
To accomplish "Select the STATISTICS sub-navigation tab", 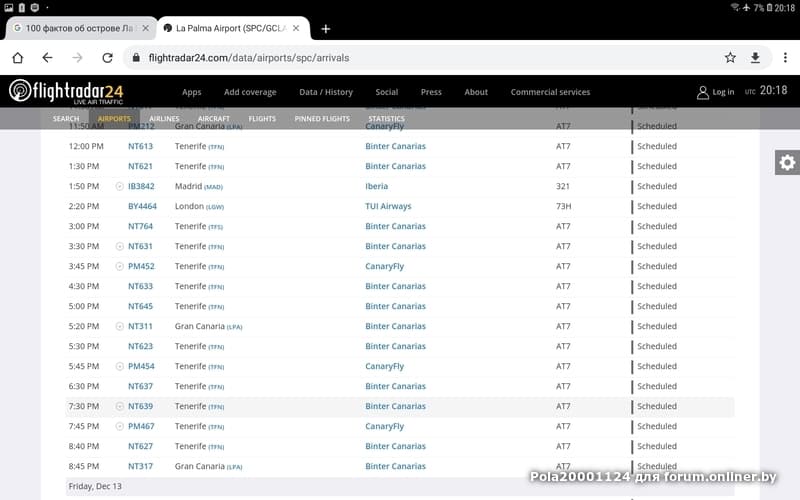I will (386, 118).
